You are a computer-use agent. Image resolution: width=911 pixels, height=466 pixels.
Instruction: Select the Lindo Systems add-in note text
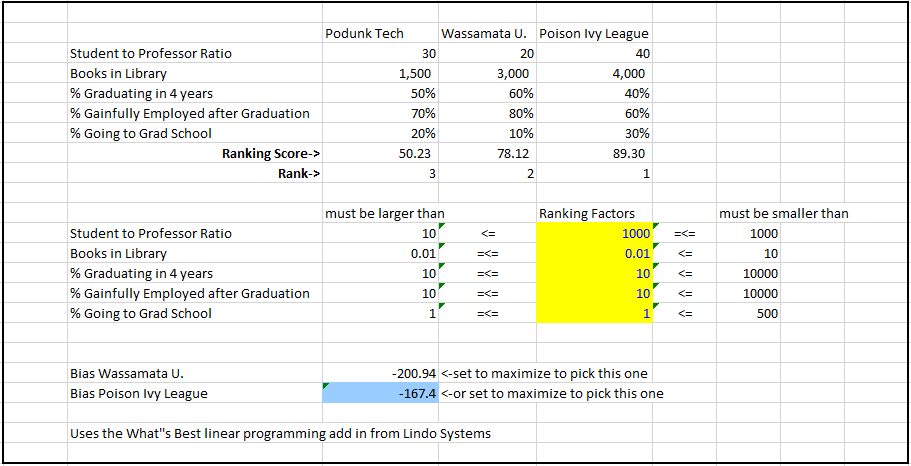pos(280,434)
